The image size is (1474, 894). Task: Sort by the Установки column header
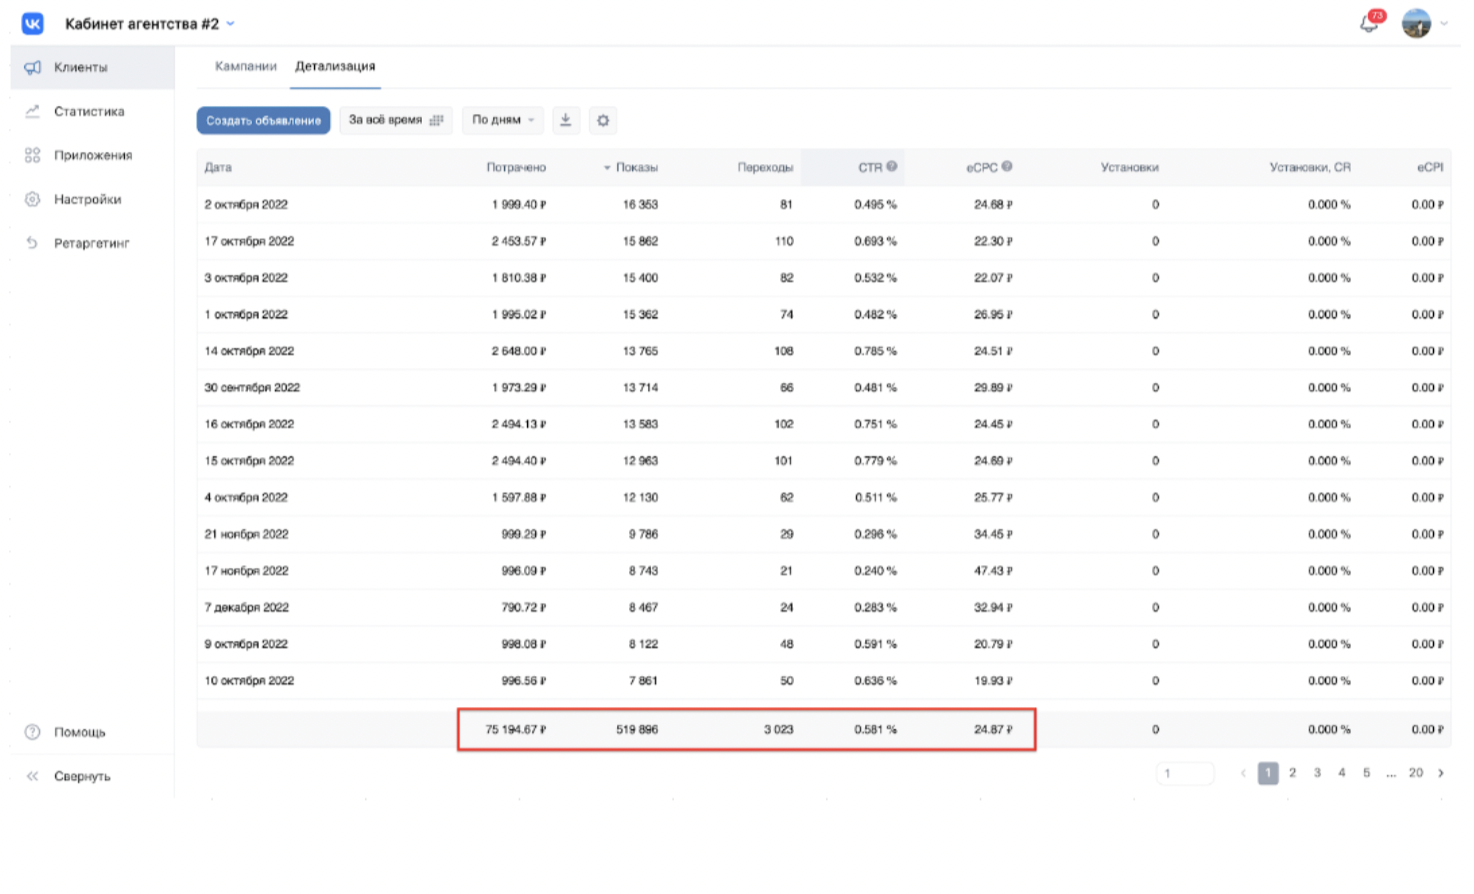tap(1130, 167)
